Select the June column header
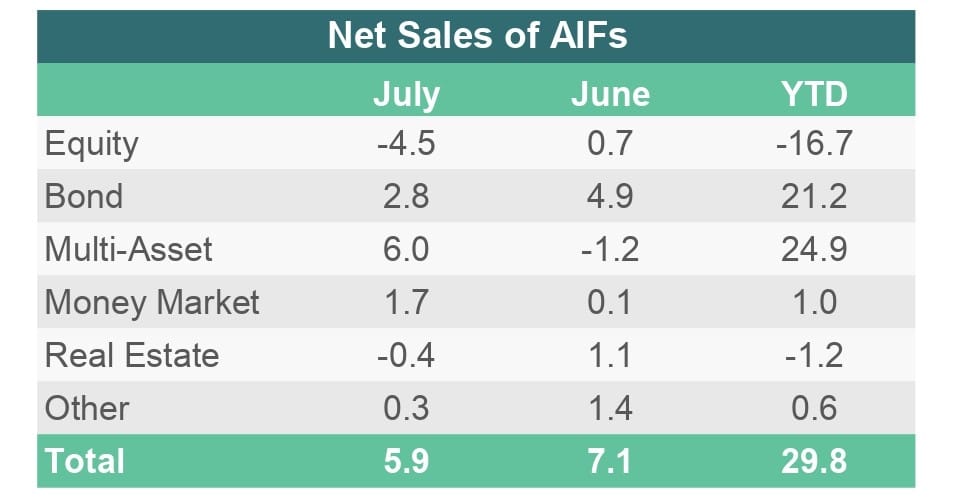 tap(610, 94)
